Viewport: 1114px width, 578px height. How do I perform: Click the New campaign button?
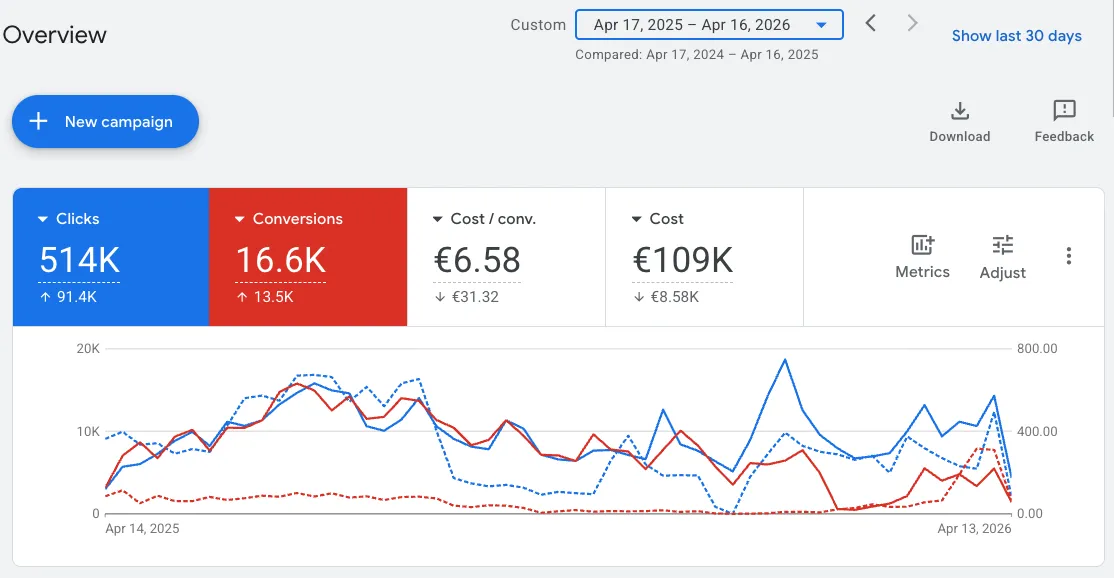point(105,122)
